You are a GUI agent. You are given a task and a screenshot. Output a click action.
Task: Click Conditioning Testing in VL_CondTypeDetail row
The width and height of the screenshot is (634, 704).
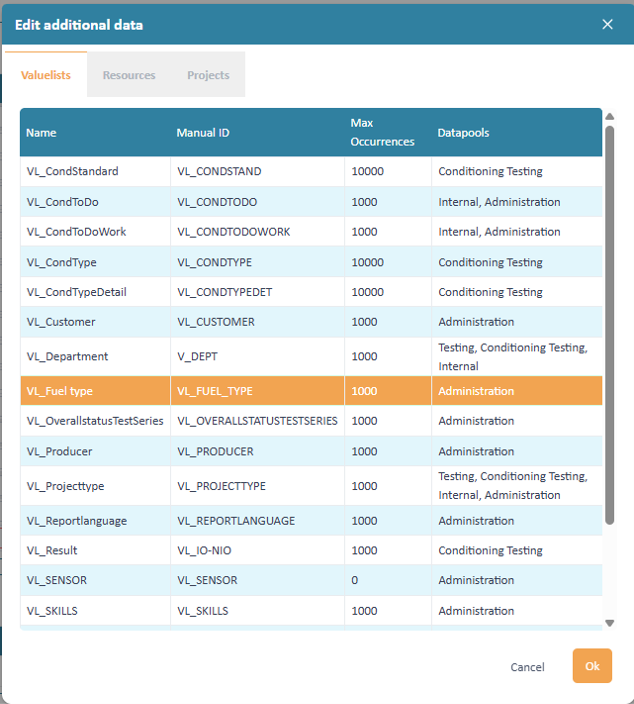(x=490, y=292)
